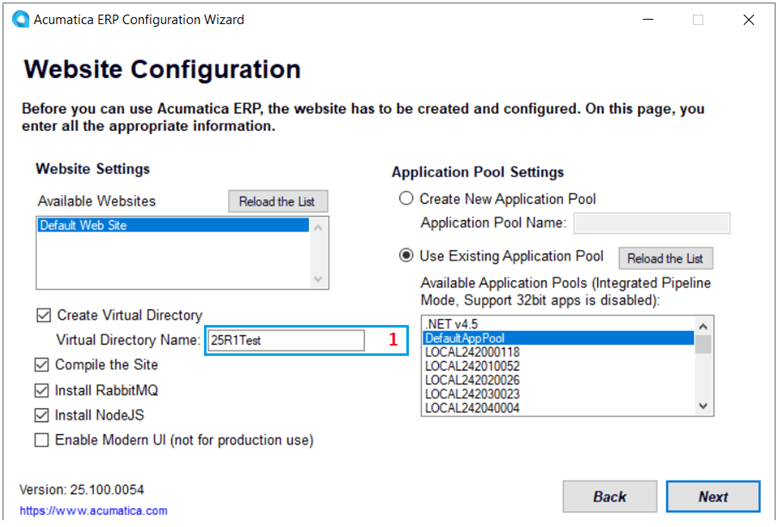Click the Virtual Directory Name field
This screenshot has height=527, width=779.
(x=285, y=340)
